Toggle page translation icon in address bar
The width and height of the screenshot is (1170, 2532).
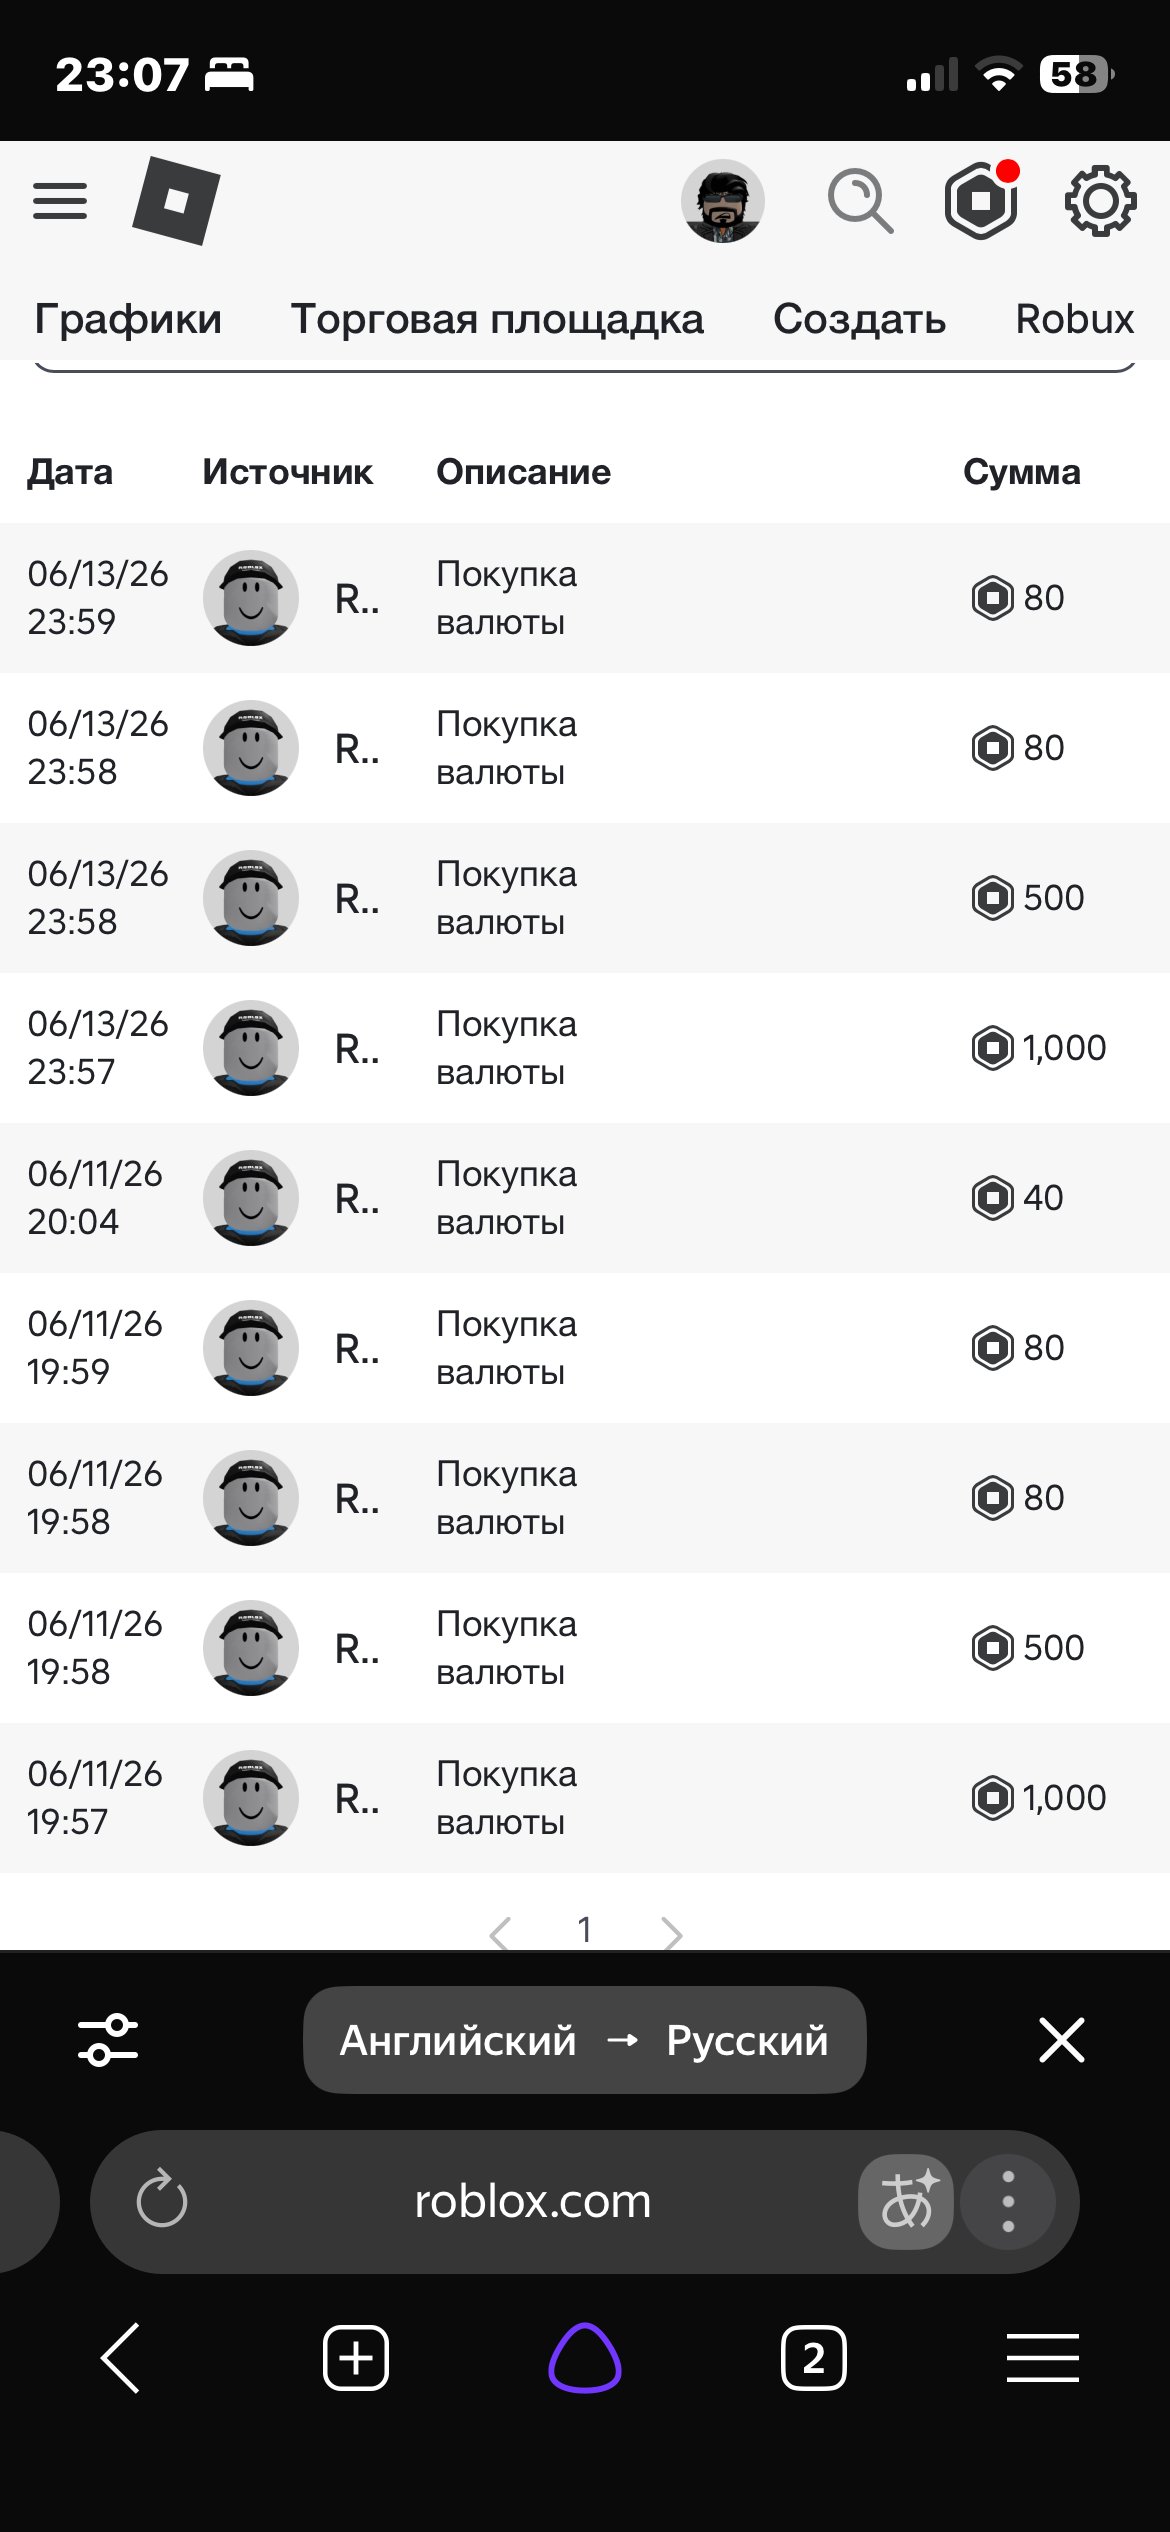tap(906, 2202)
